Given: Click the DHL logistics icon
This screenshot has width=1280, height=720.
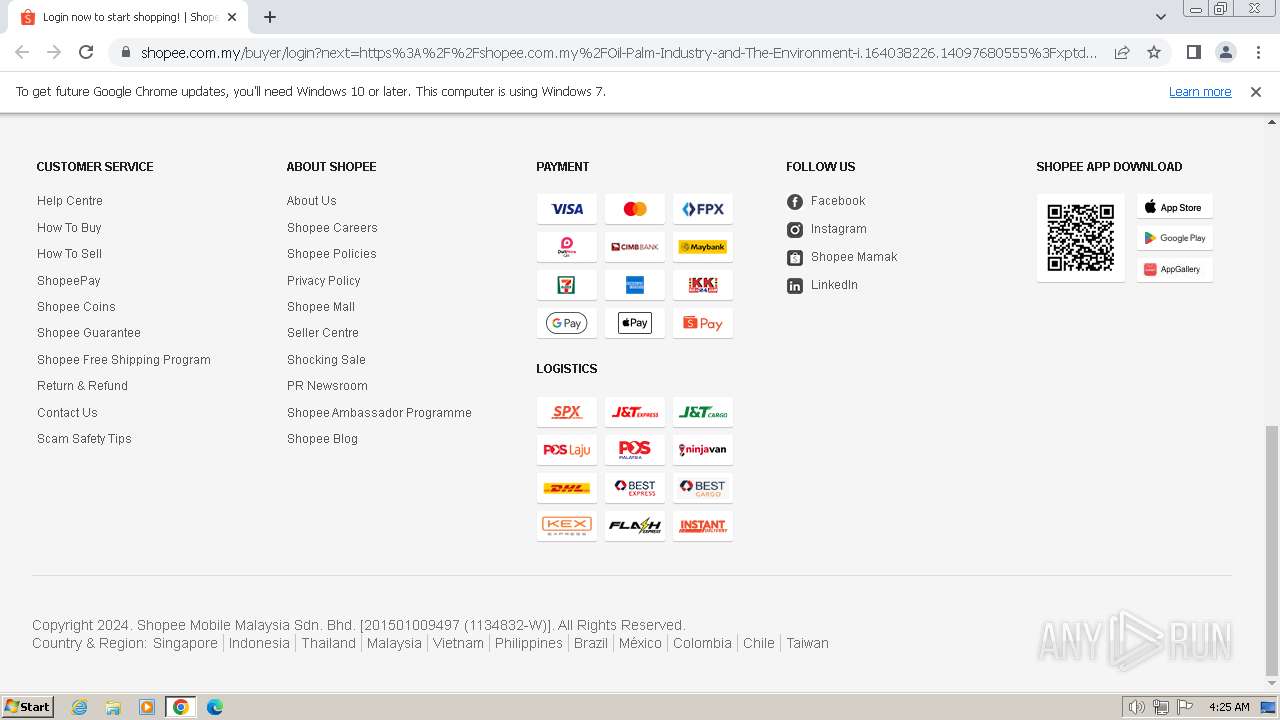Looking at the screenshot, I should point(567,488).
